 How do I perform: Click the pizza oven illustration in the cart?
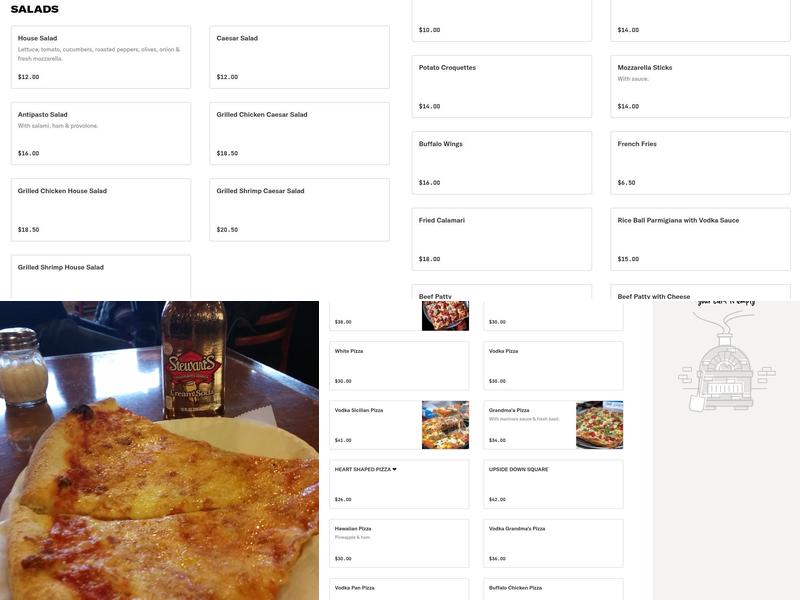pos(727,379)
